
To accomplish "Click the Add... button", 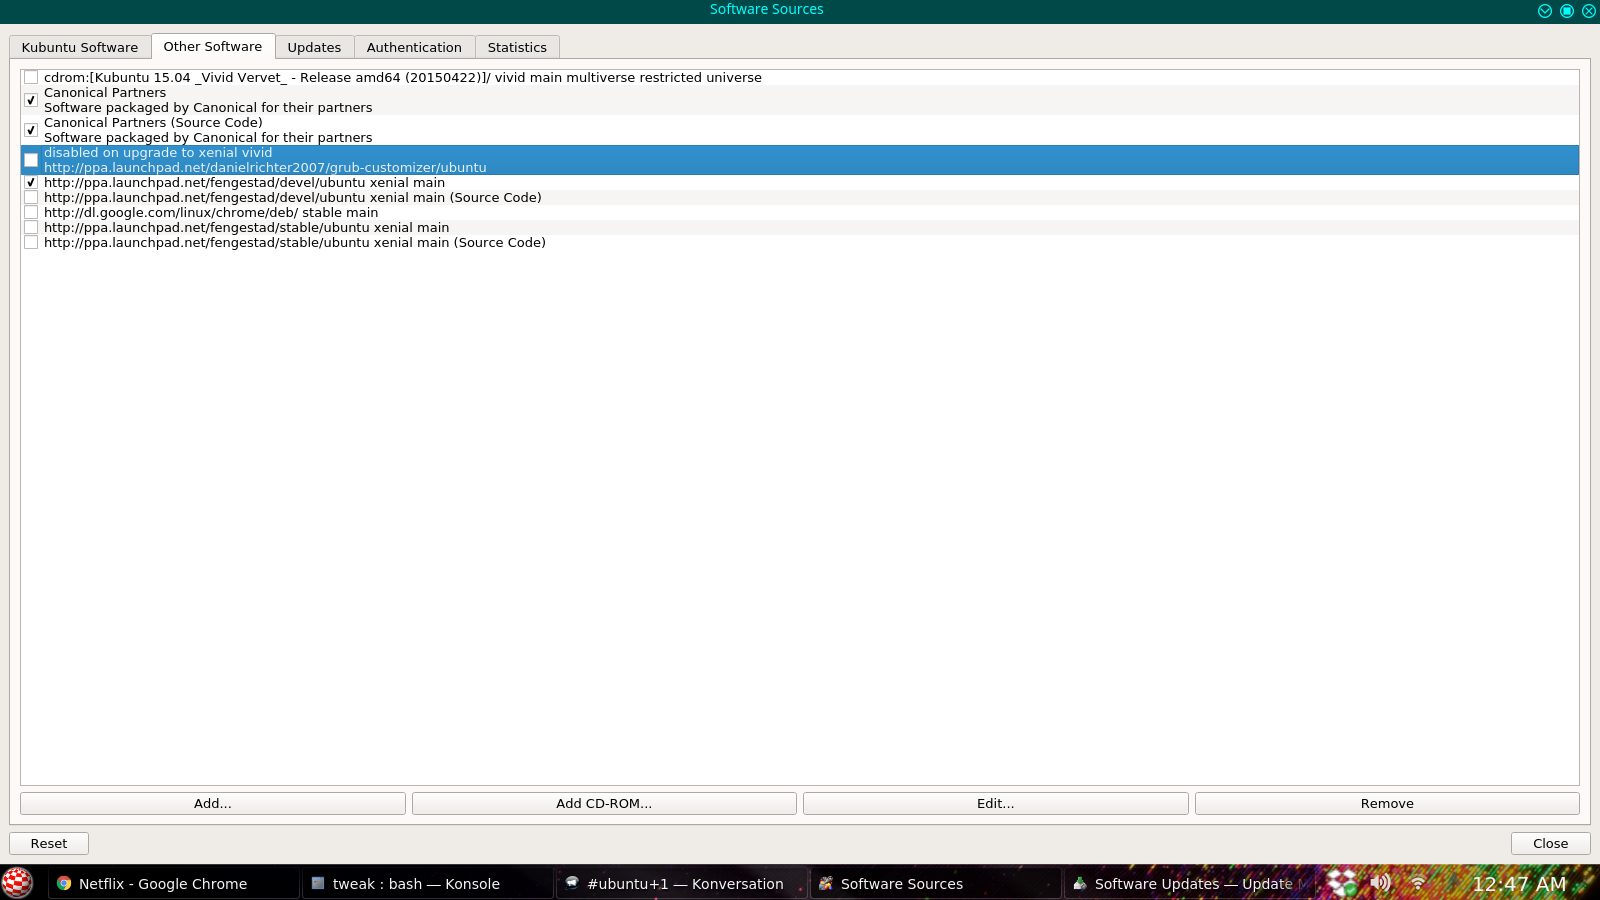I will 213,803.
